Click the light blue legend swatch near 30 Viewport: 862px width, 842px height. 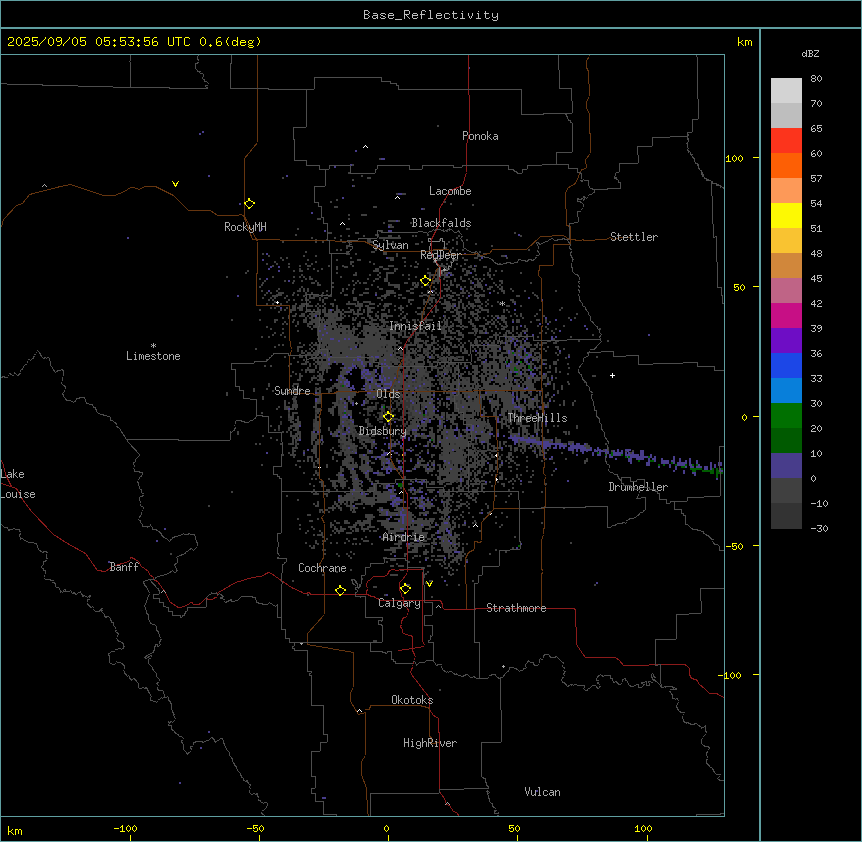point(786,391)
